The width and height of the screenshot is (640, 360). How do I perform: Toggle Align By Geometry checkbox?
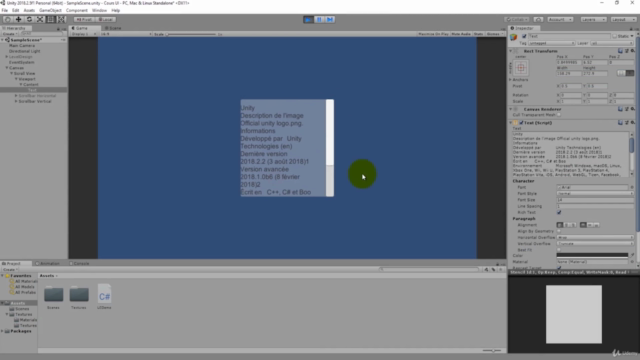(x=559, y=231)
